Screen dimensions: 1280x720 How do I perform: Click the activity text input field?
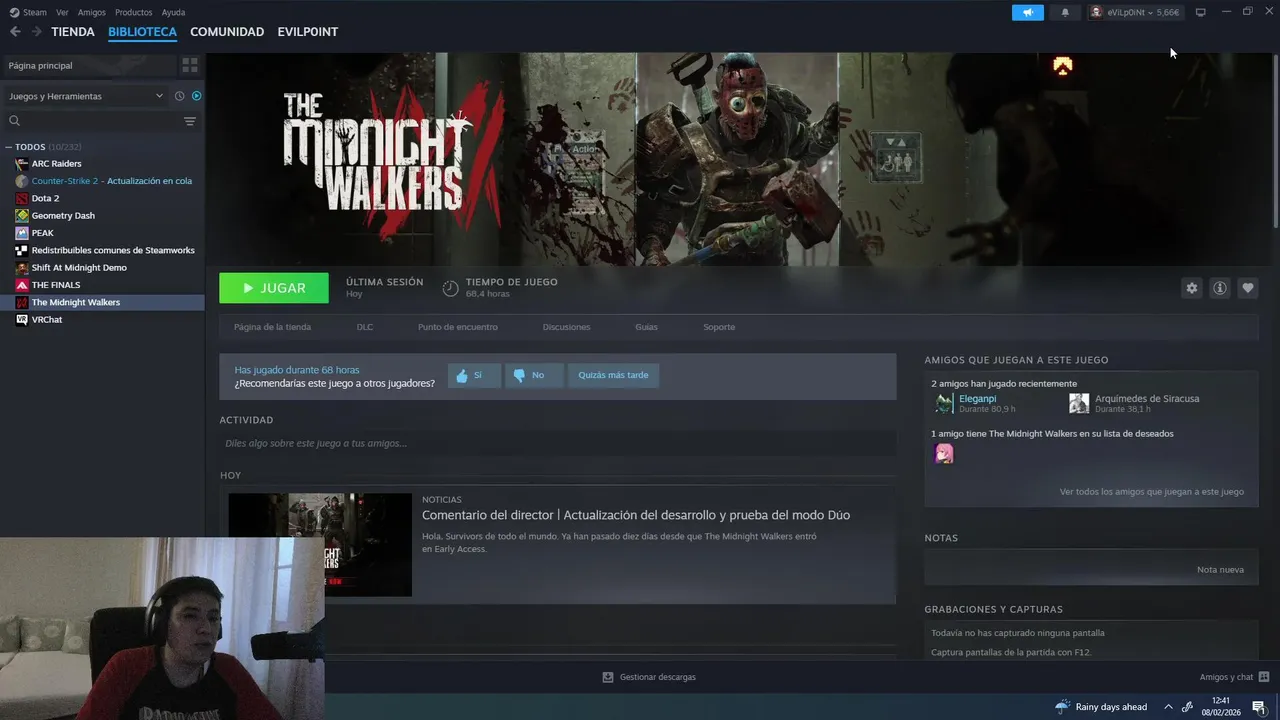click(558, 443)
